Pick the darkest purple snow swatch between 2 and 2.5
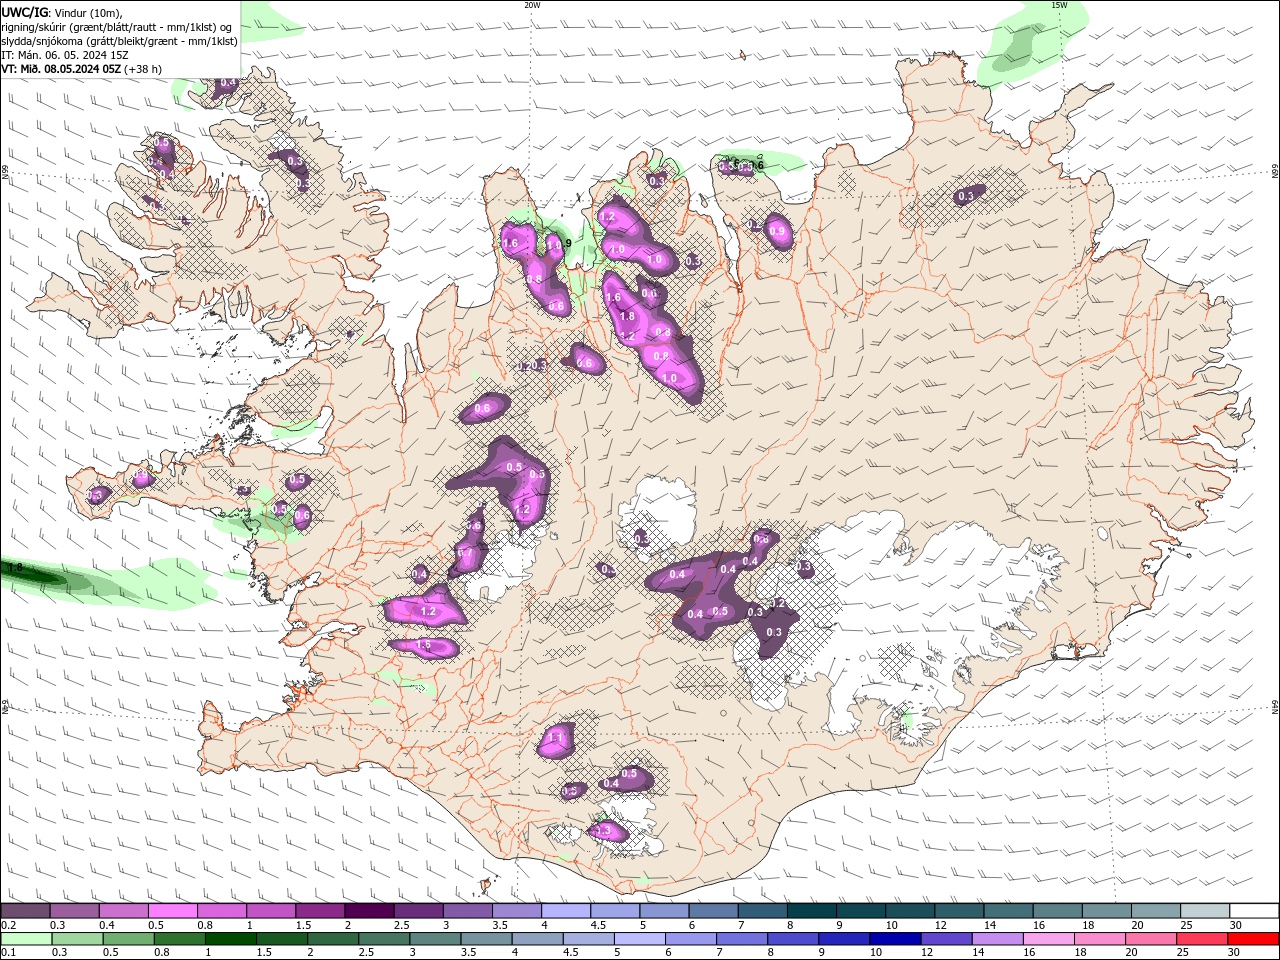The image size is (1280, 960). 369,911
